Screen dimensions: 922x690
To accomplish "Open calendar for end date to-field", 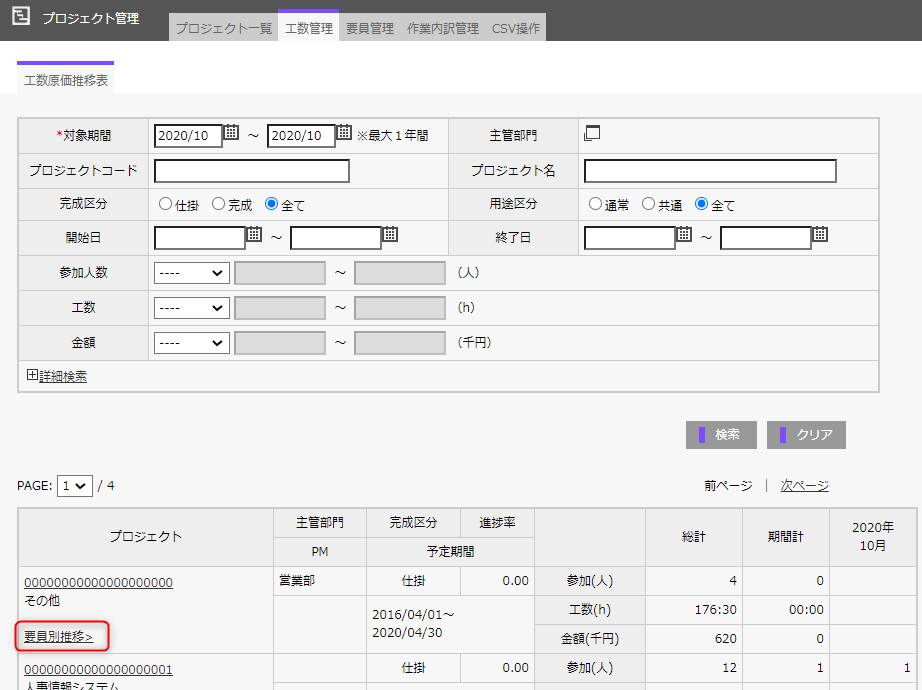I will click(x=820, y=235).
